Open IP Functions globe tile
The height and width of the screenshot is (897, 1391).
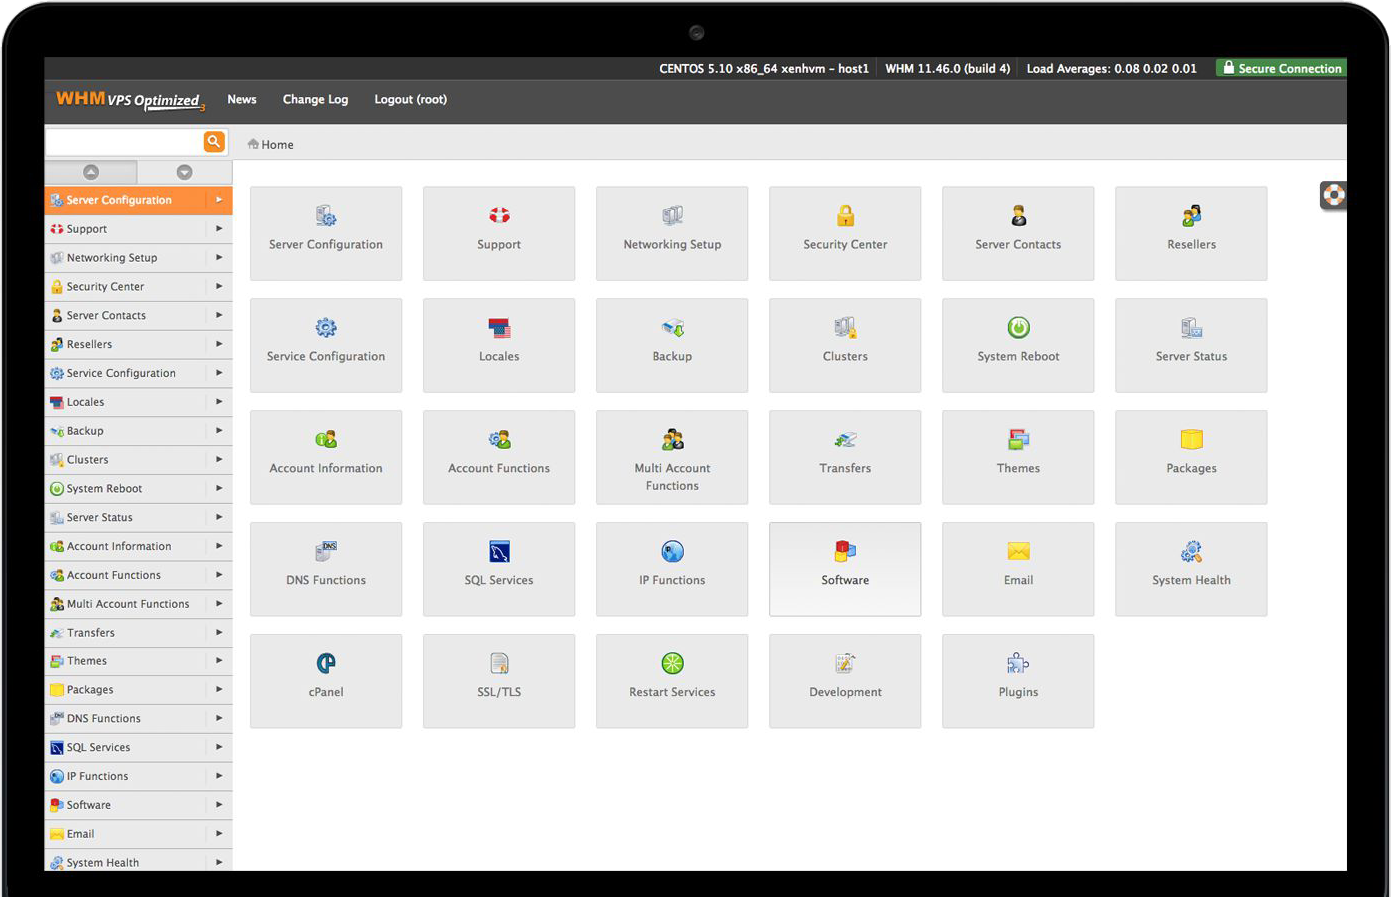point(672,569)
